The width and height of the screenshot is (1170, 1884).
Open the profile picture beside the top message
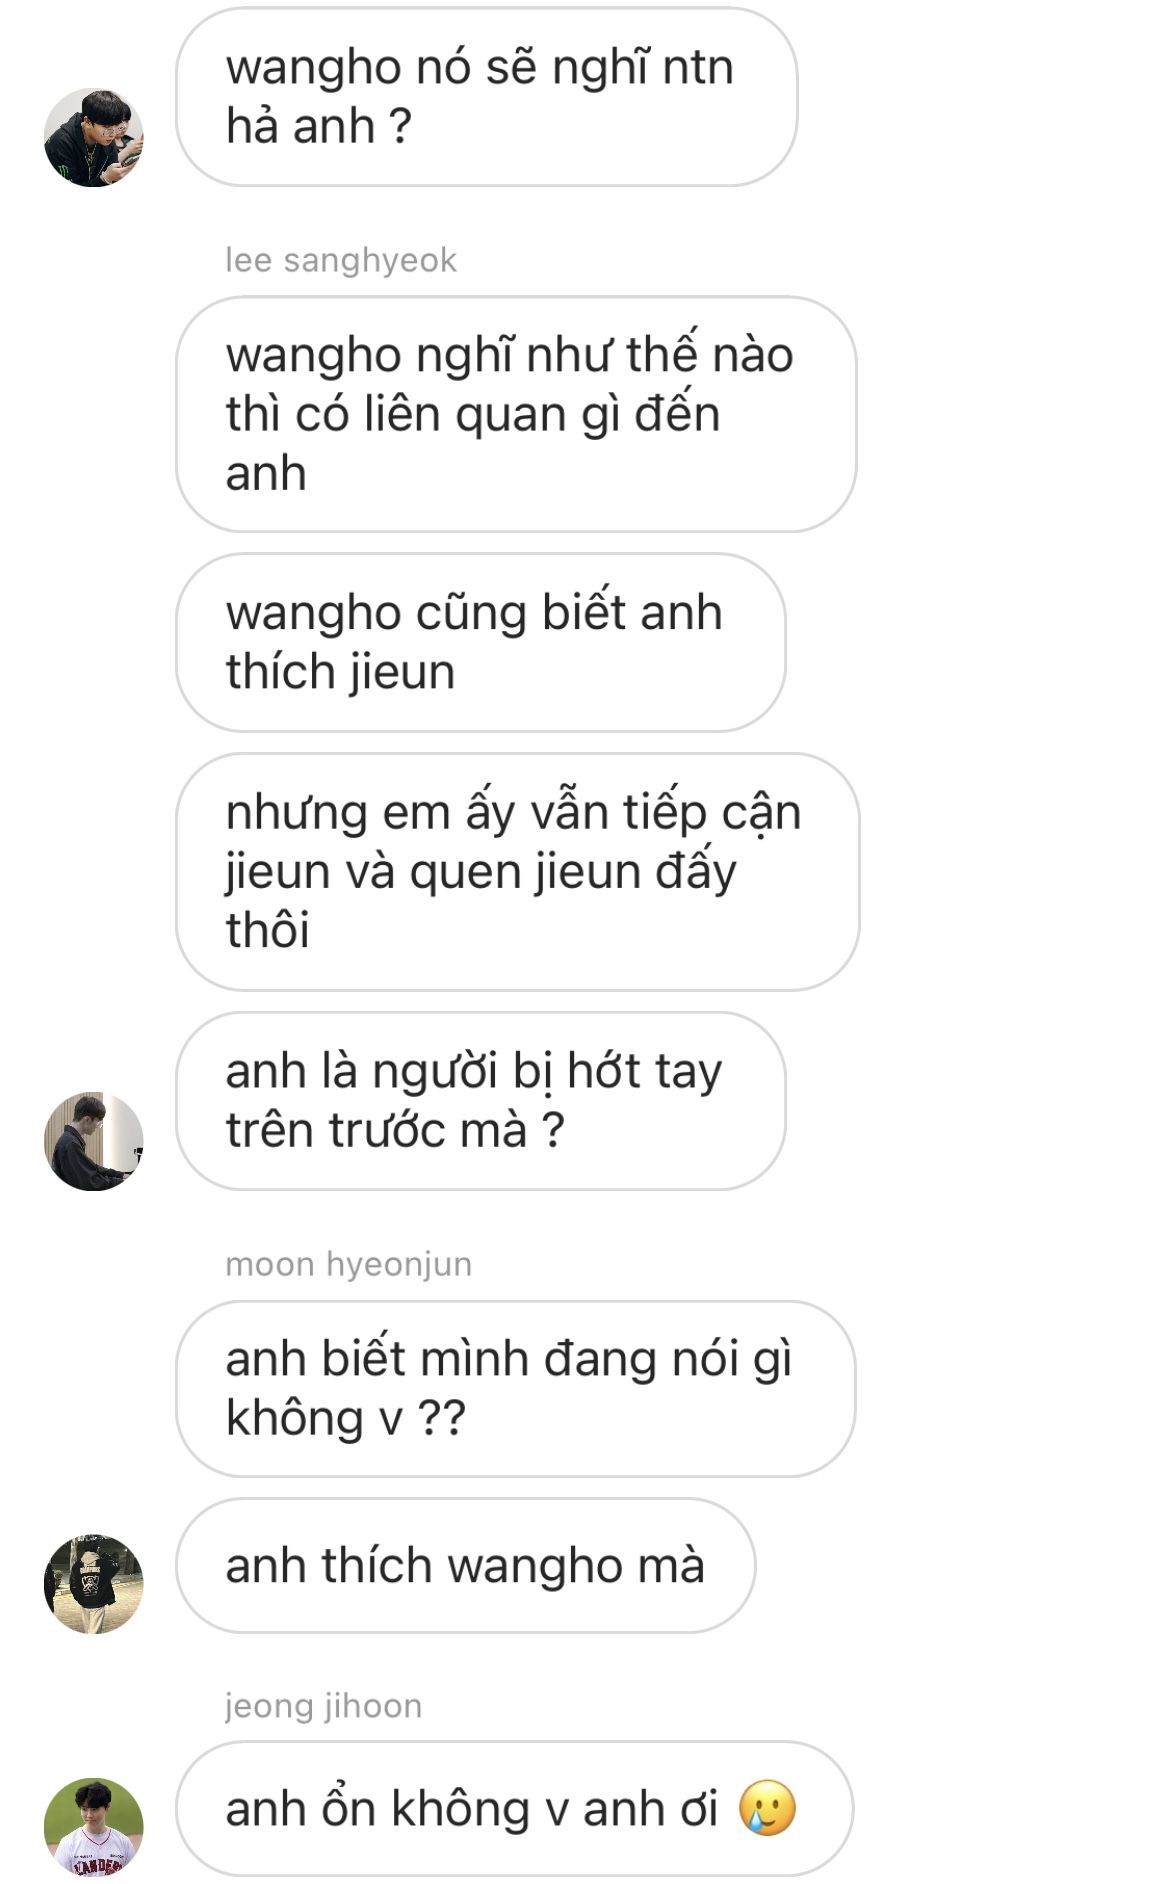pos(94,137)
